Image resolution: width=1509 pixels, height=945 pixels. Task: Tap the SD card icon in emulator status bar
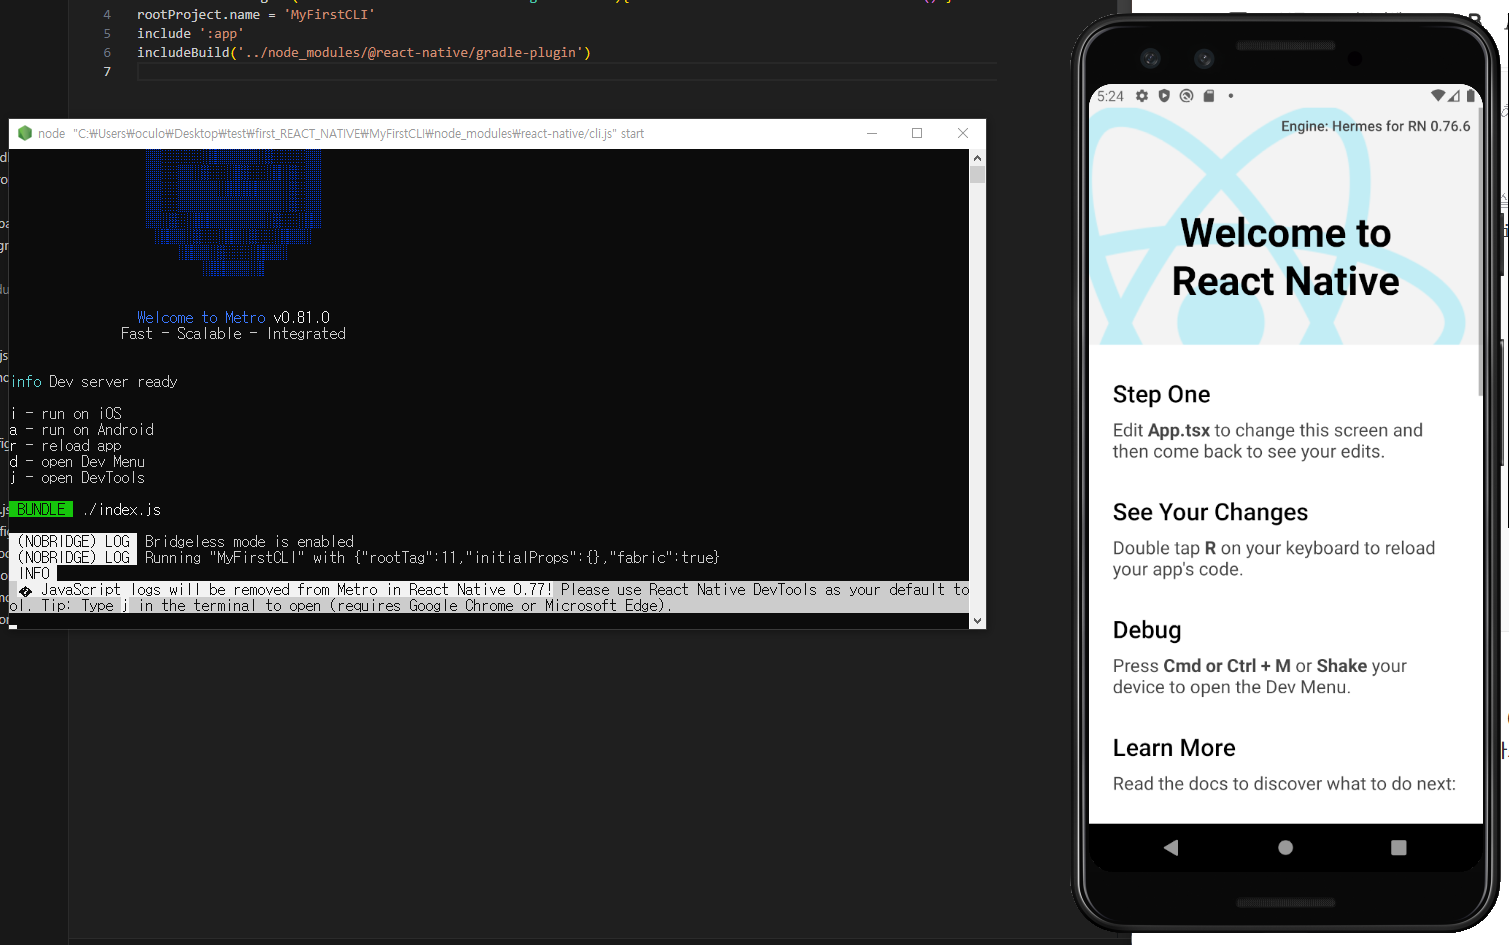[1209, 96]
